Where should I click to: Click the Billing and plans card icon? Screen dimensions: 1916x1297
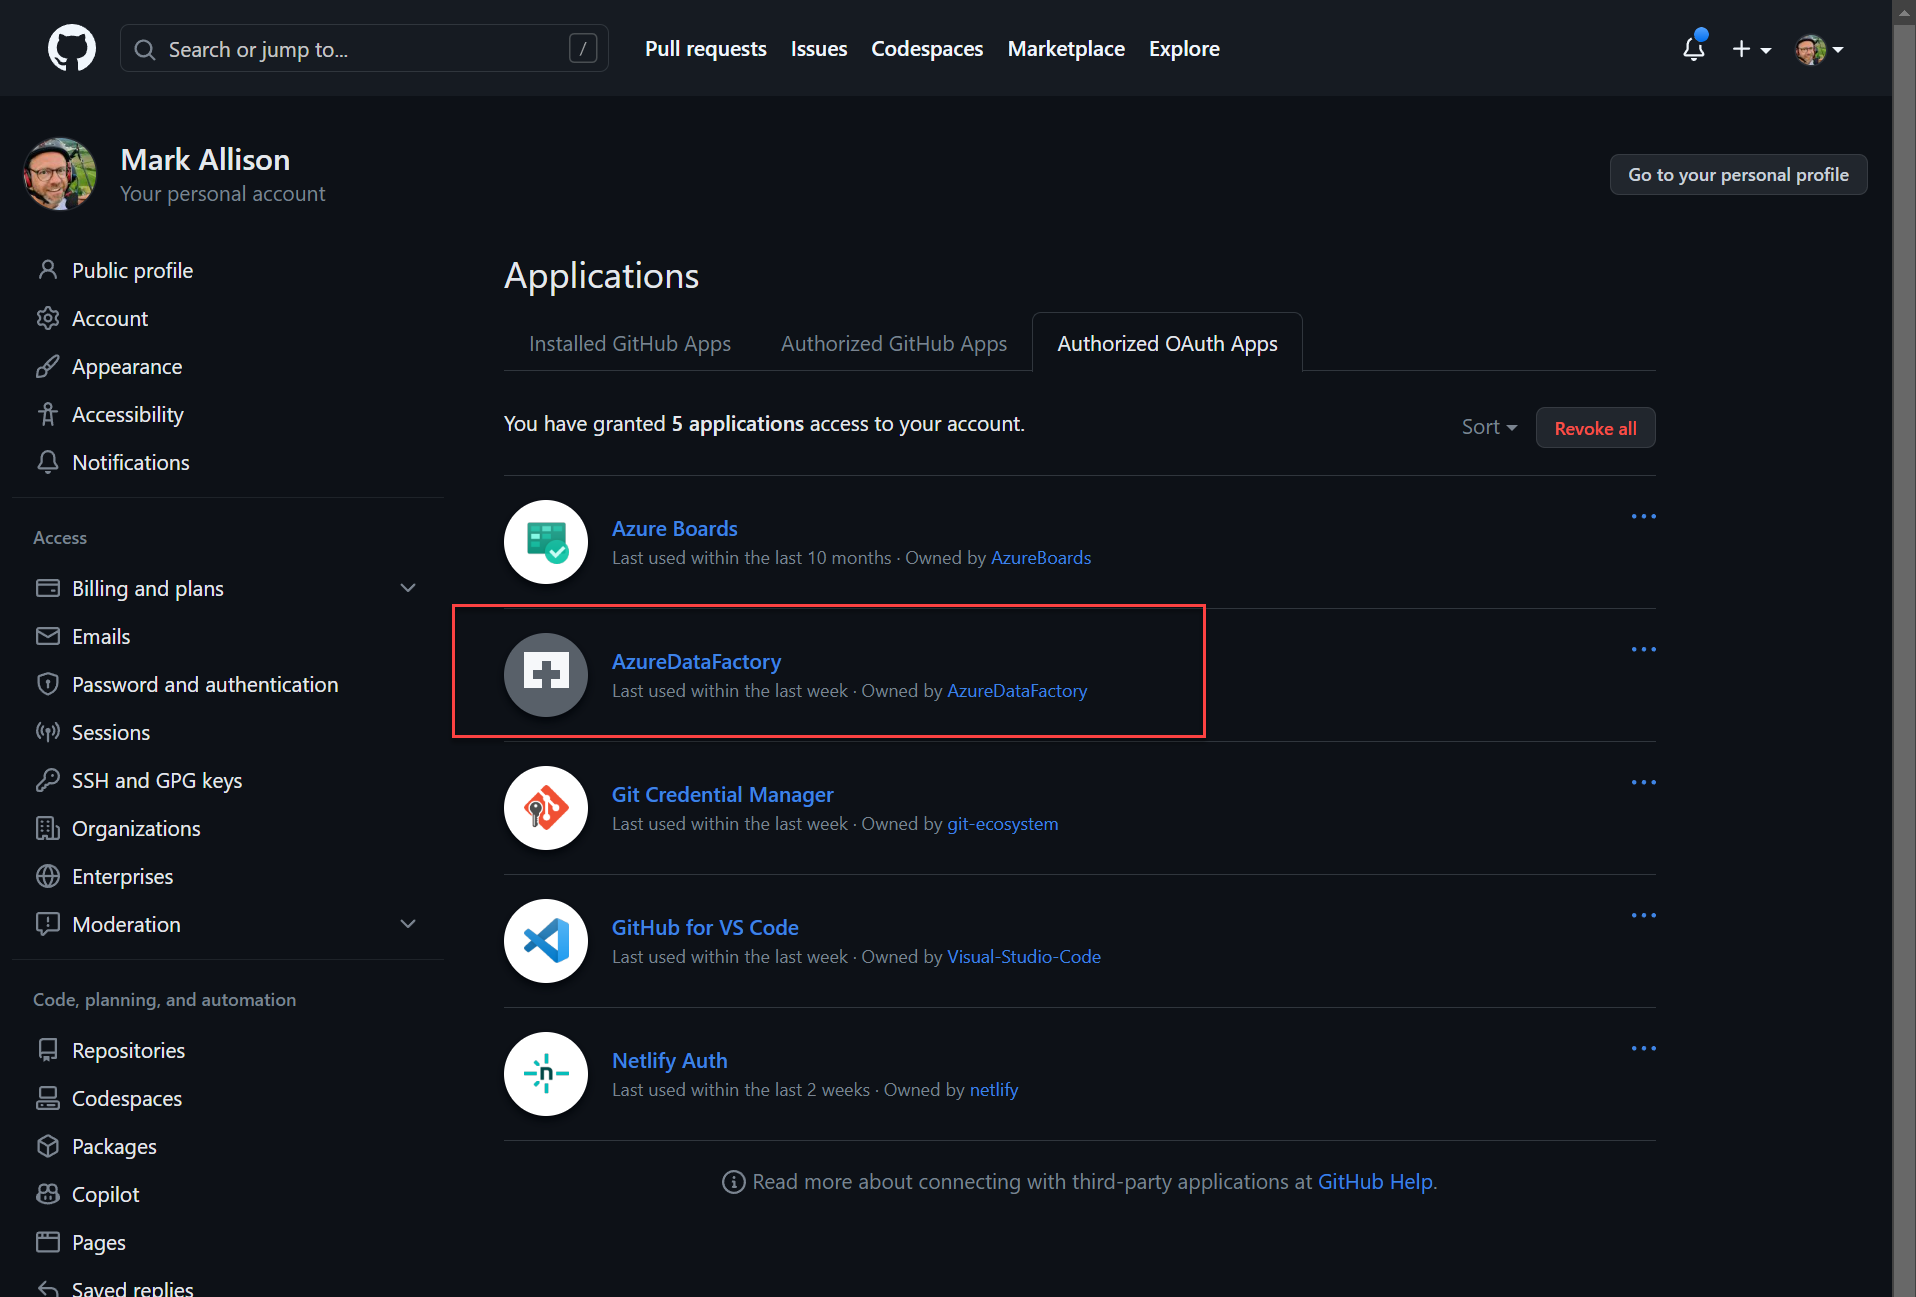click(x=47, y=588)
